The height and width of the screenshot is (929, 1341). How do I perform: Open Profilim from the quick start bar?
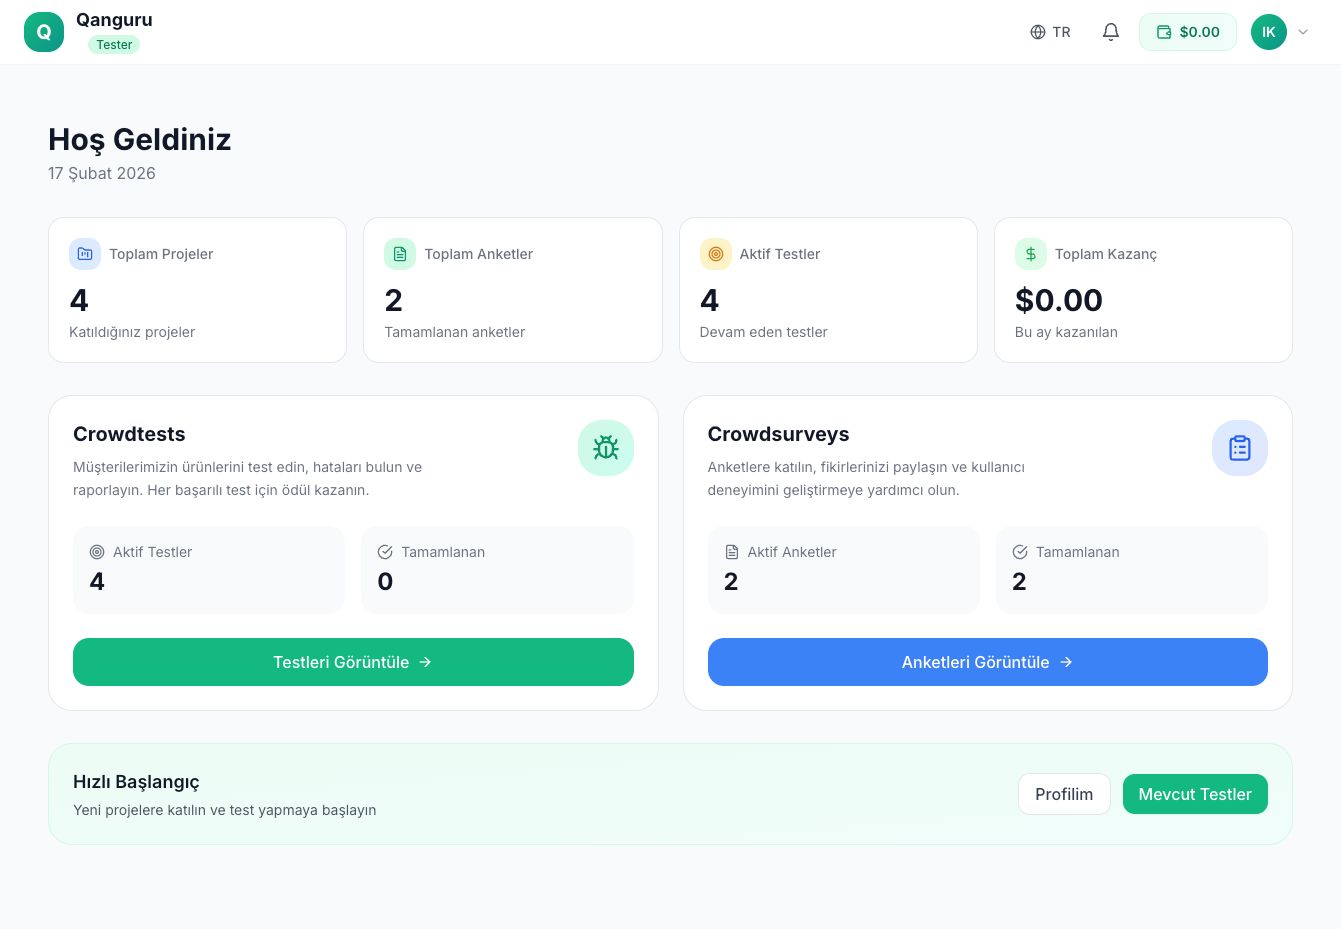click(1064, 793)
